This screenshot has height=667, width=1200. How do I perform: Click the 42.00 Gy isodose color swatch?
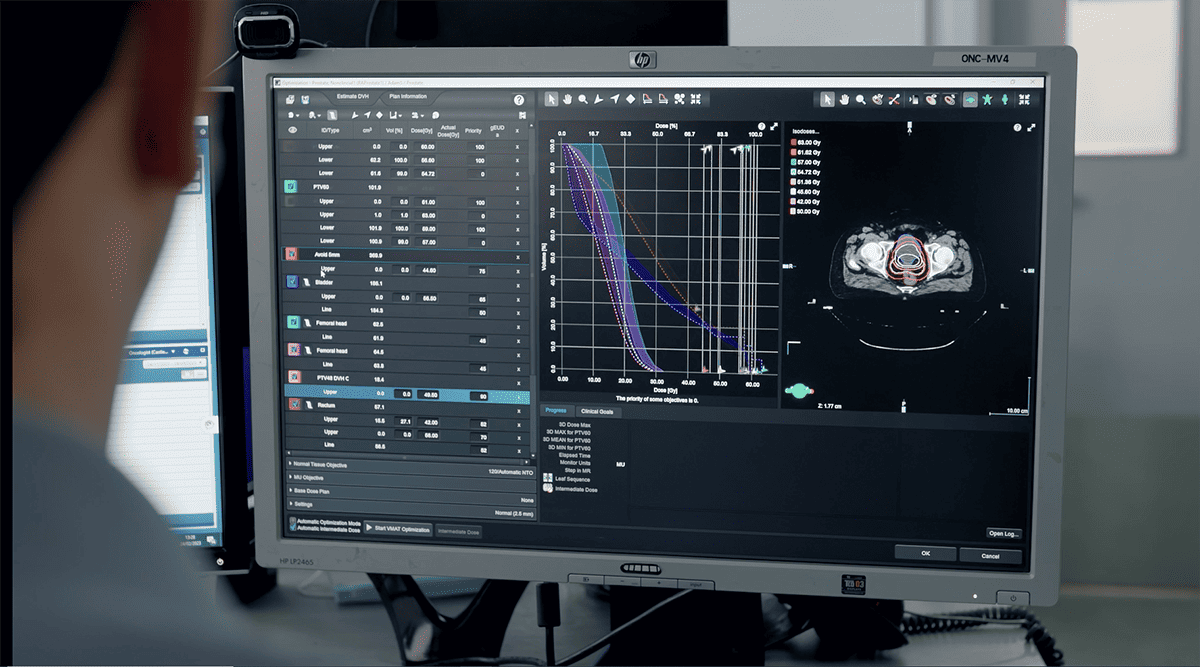794,199
